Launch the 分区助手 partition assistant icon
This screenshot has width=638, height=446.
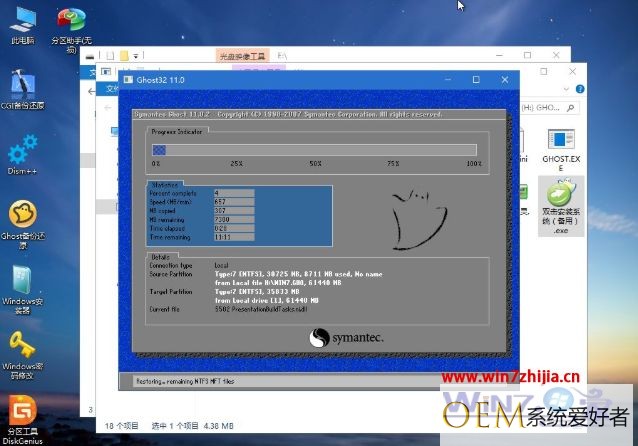pyautogui.click(x=71, y=30)
